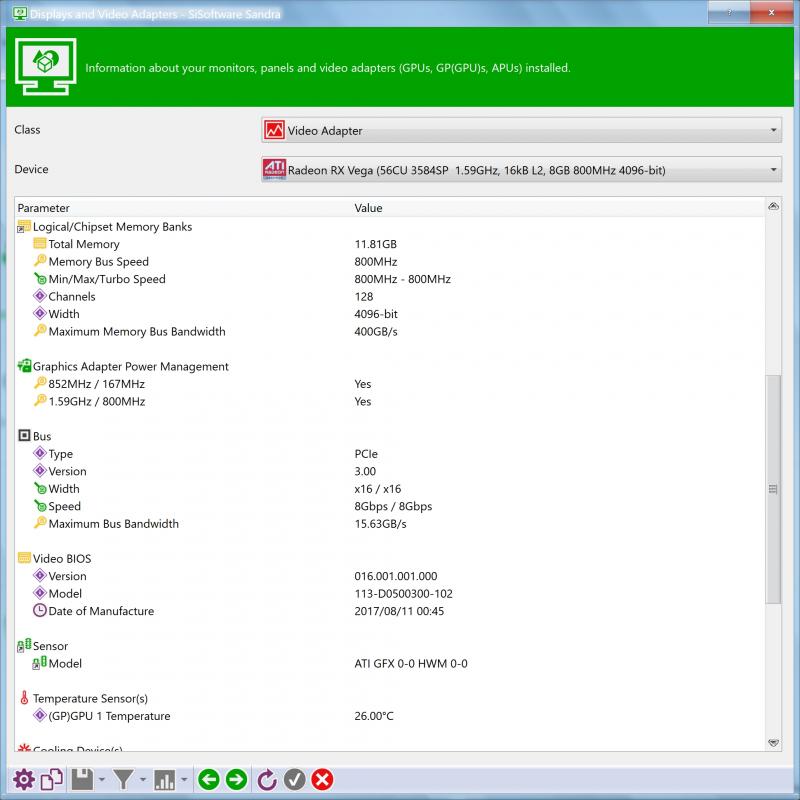Click the Bus group square icon

coord(24,435)
